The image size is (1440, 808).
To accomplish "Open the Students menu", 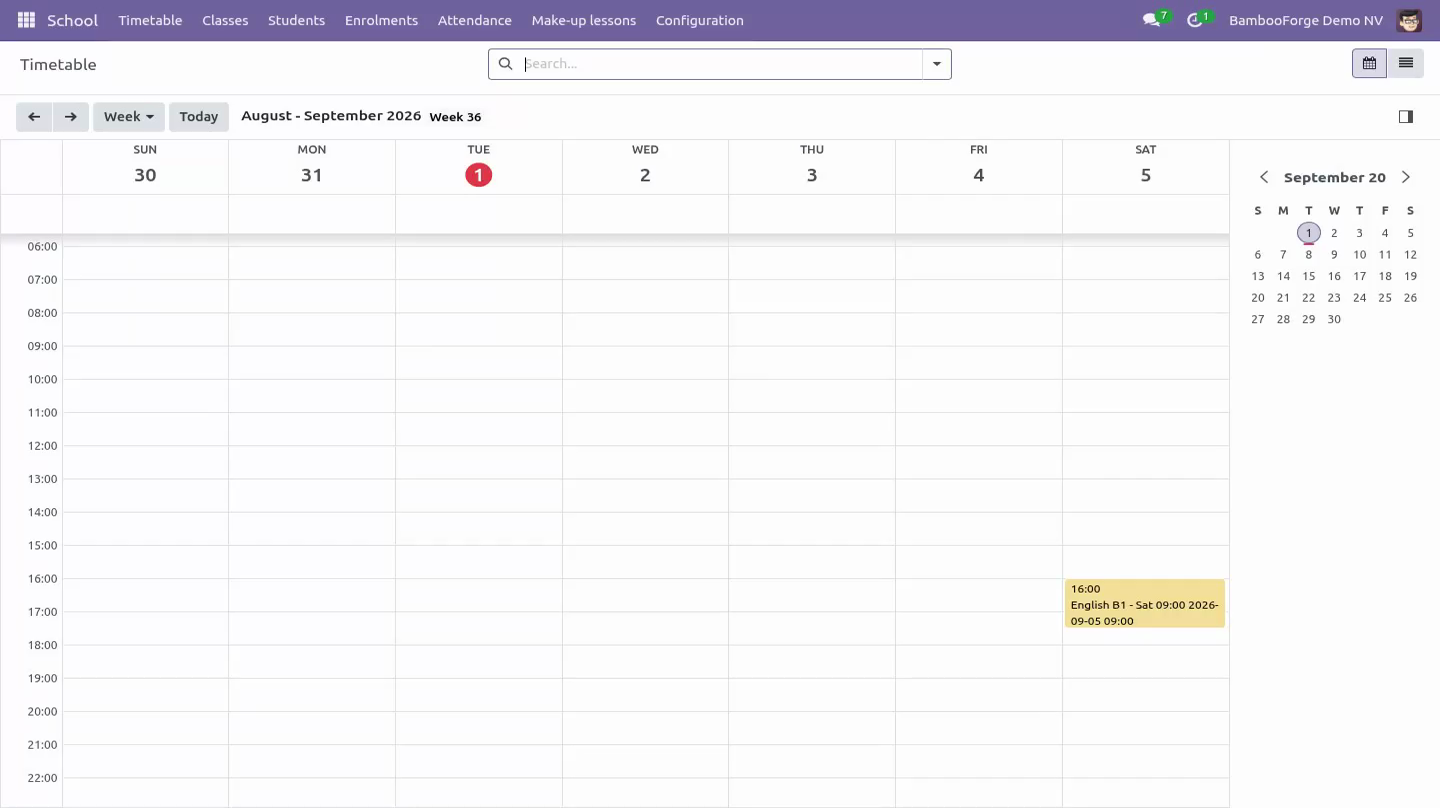I will [x=296, y=20].
